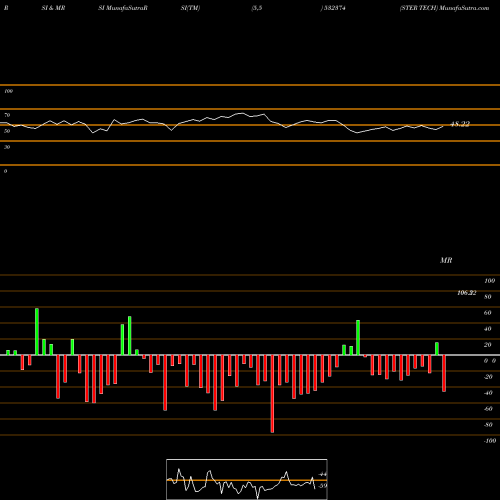Click the MR axis label '20'
The height and width of the screenshot is (500, 500).
click(488, 345)
